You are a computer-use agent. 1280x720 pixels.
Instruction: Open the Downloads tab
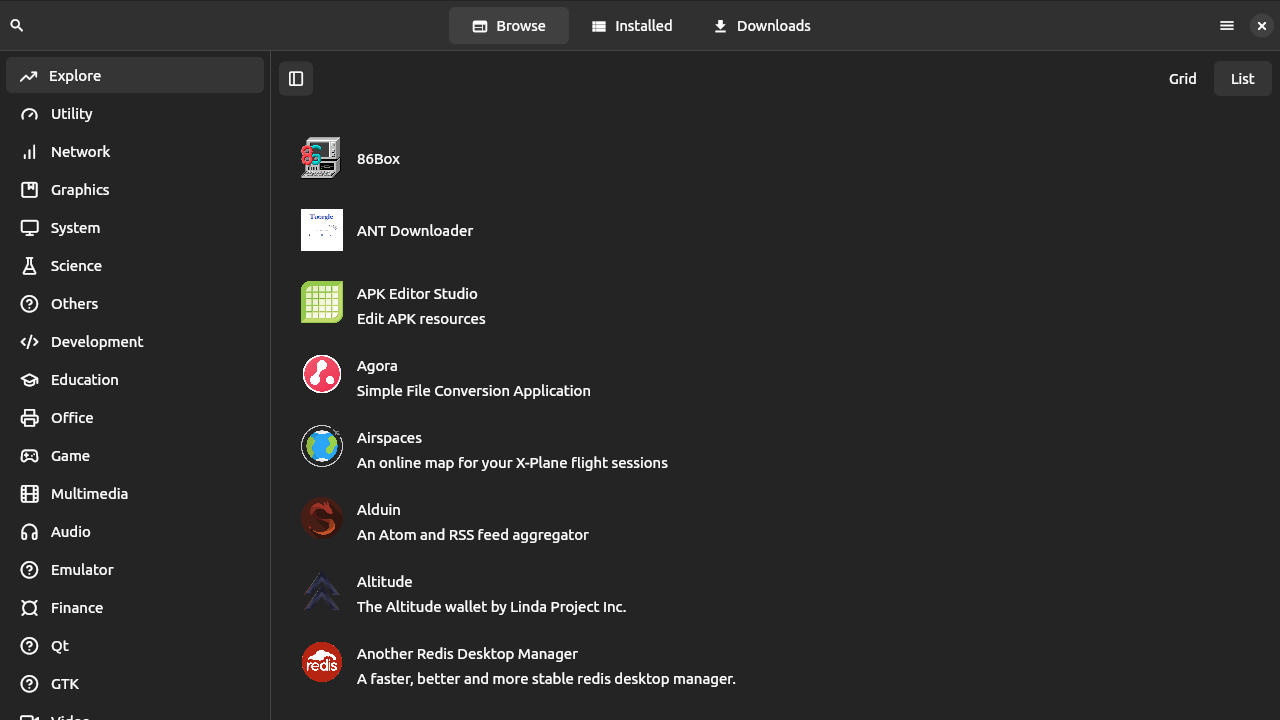point(761,26)
